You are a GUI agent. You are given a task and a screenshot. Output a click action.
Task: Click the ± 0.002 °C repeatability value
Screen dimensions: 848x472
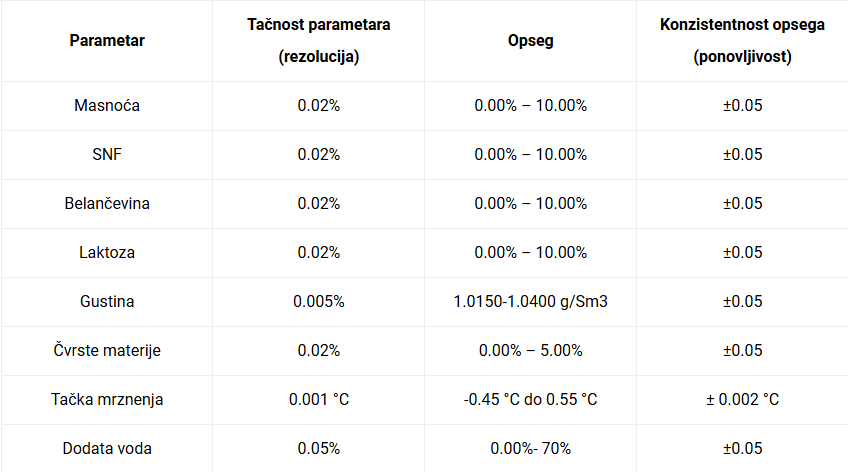(742, 400)
